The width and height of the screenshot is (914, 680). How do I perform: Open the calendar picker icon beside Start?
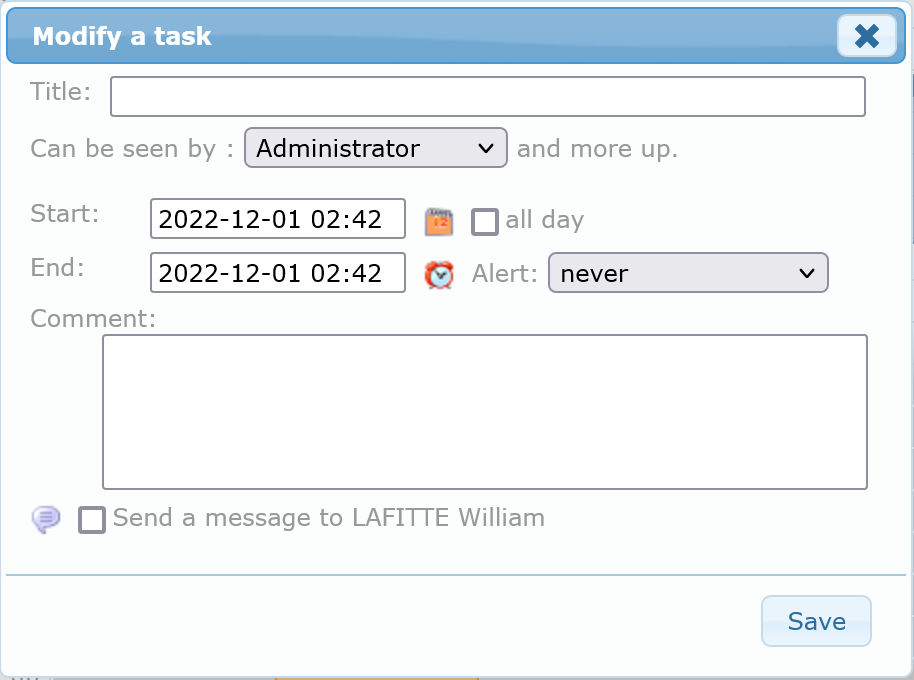click(x=439, y=221)
